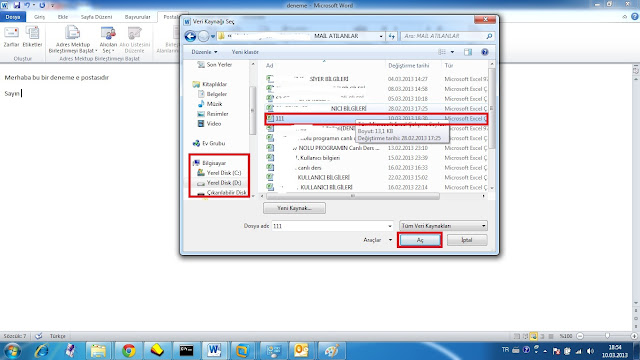The height and width of the screenshot is (360, 640).
Task: Open the Alıcıları Seç dropdown
Action: (108, 40)
